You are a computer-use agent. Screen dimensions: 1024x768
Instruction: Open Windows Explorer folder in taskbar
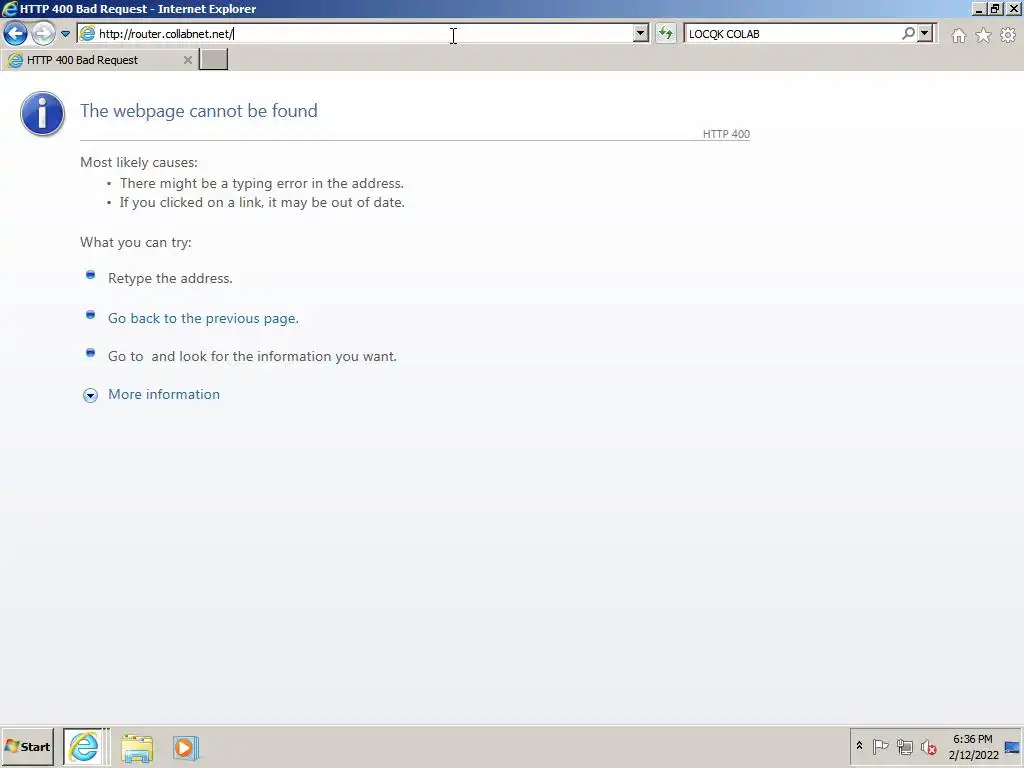(x=136, y=748)
